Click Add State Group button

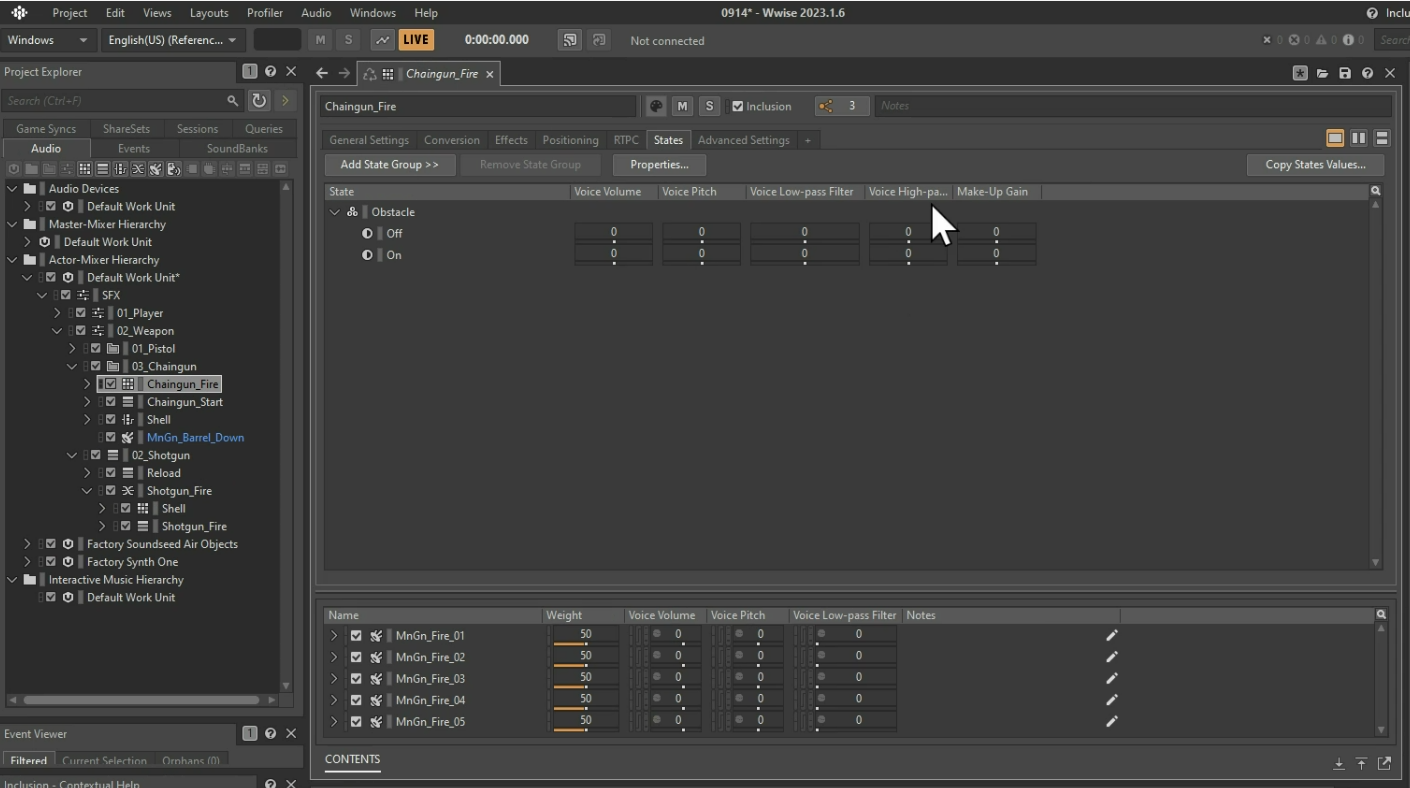coord(390,165)
